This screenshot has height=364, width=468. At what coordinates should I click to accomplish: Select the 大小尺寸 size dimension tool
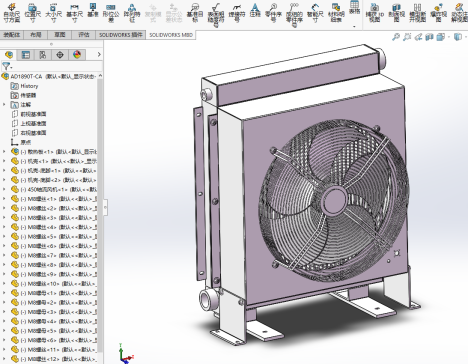pyautogui.click(x=53, y=12)
